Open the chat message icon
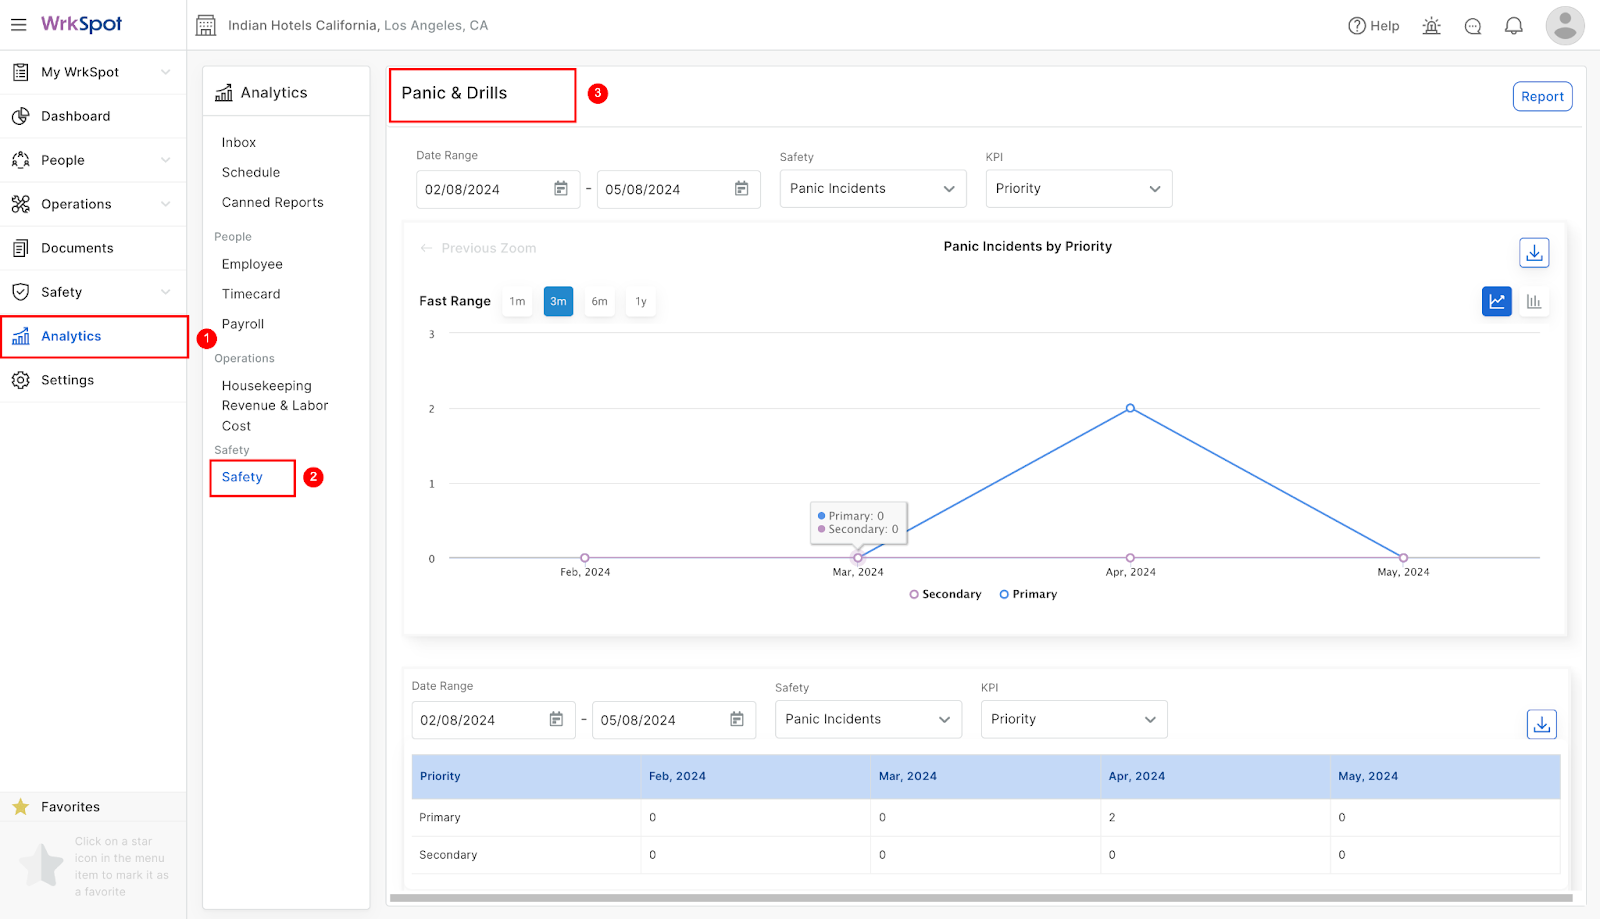The height and width of the screenshot is (919, 1600). tap(1473, 26)
